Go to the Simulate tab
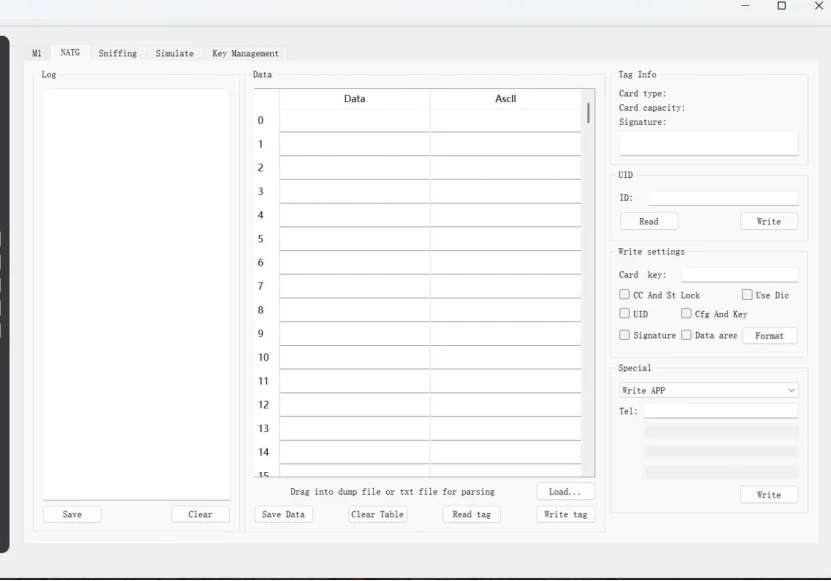This screenshot has height=581, width=831. pyautogui.click(x=174, y=53)
